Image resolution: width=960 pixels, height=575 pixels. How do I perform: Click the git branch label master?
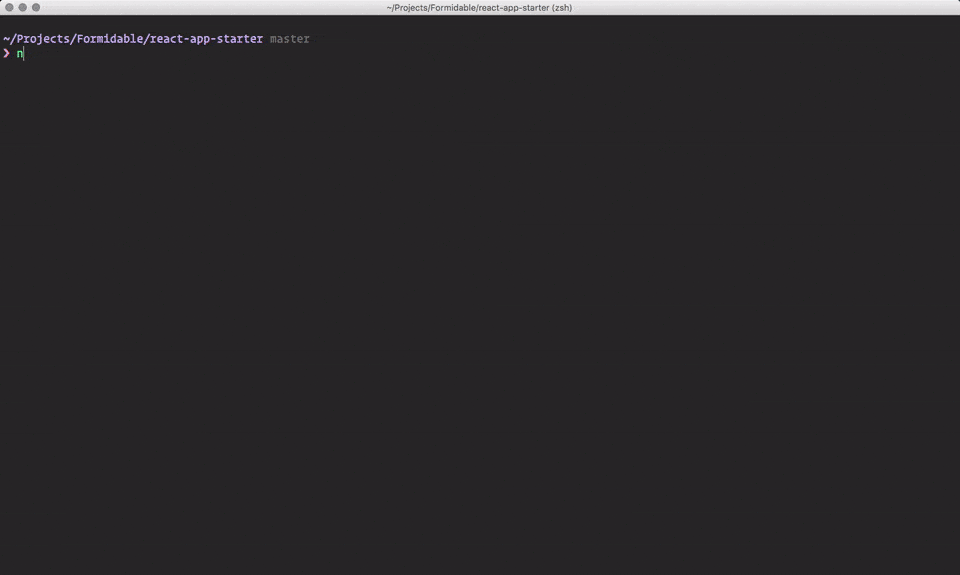tap(290, 39)
